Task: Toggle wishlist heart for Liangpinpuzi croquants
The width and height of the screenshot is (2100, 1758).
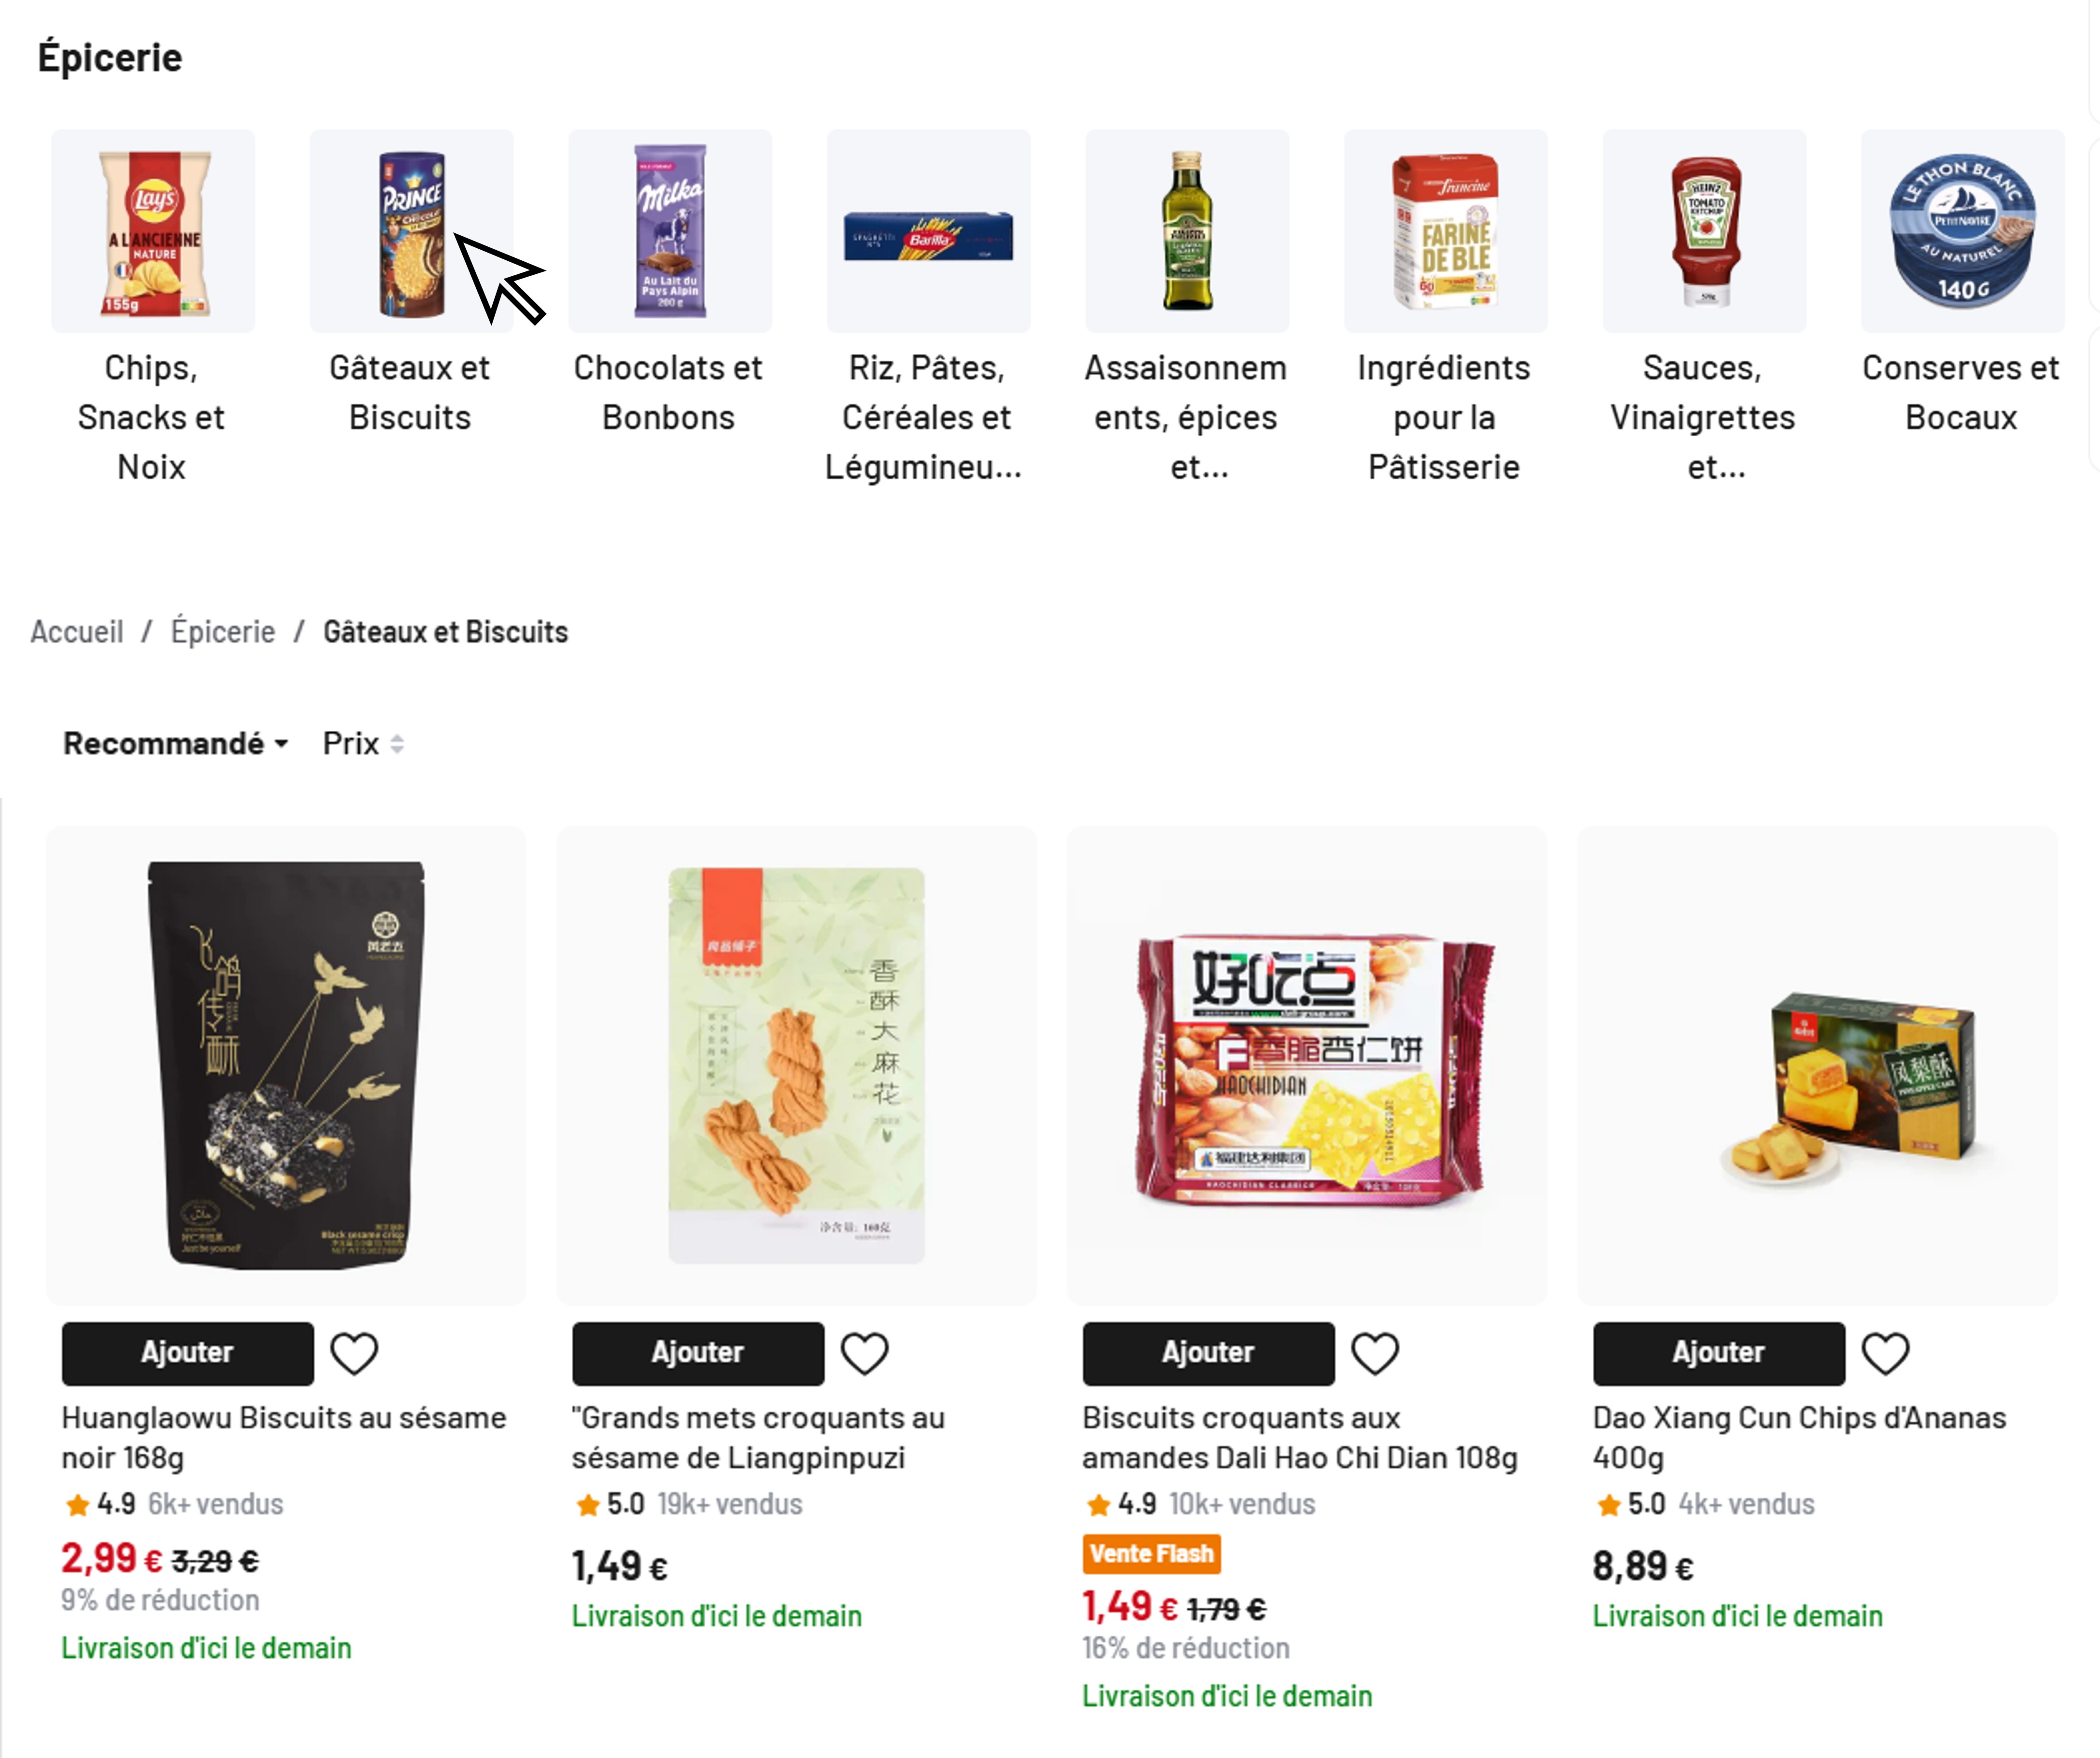Action: 864,1354
